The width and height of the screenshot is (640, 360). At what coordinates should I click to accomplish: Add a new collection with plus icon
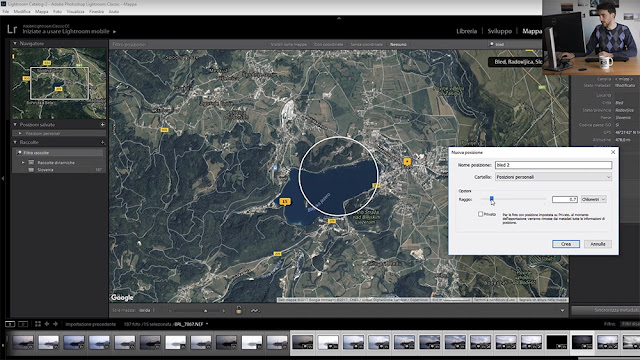tap(102, 142)
